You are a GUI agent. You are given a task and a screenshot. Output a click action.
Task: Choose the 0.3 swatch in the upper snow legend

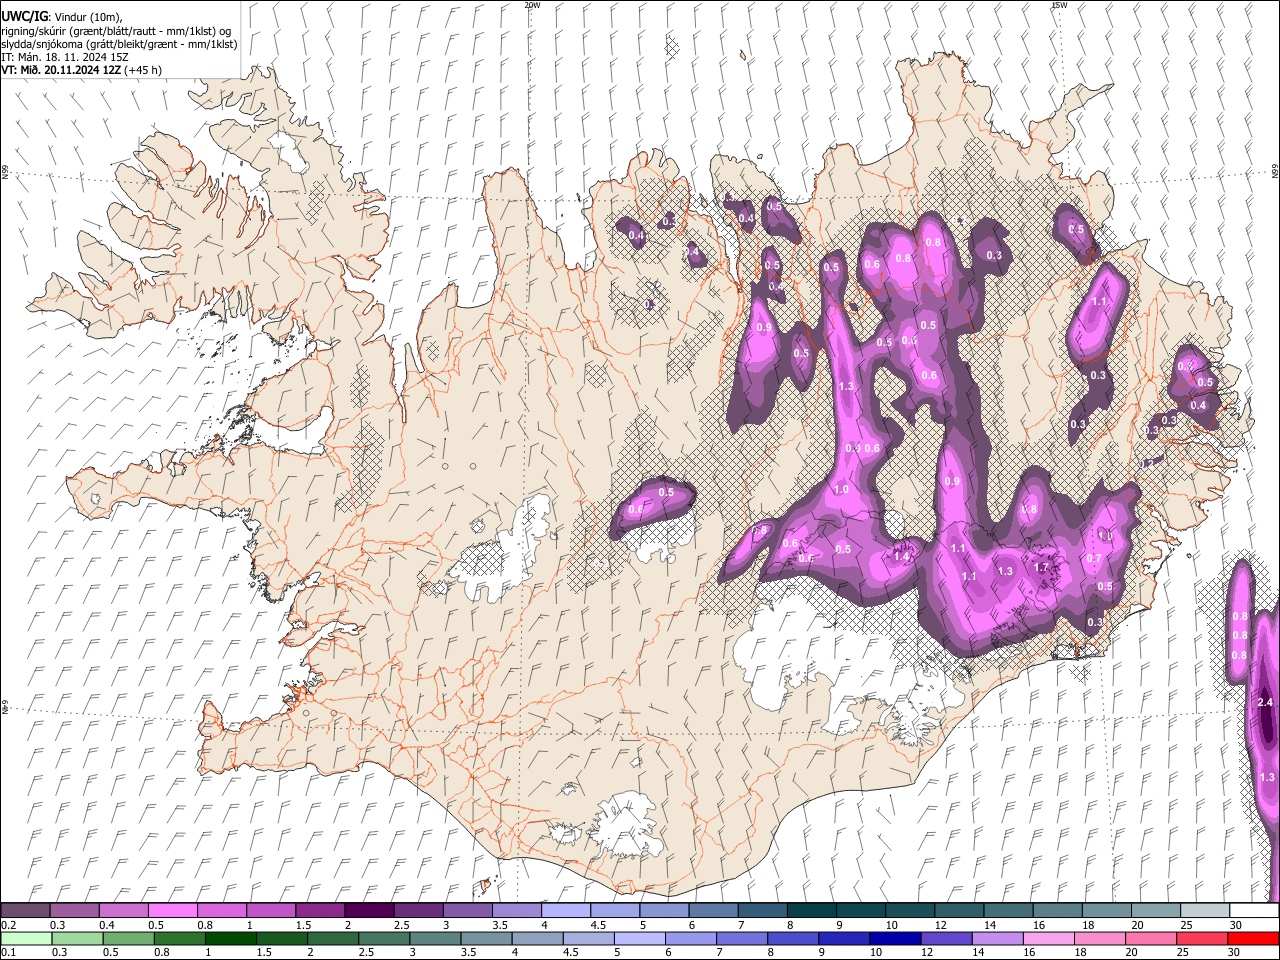point(74,911)
